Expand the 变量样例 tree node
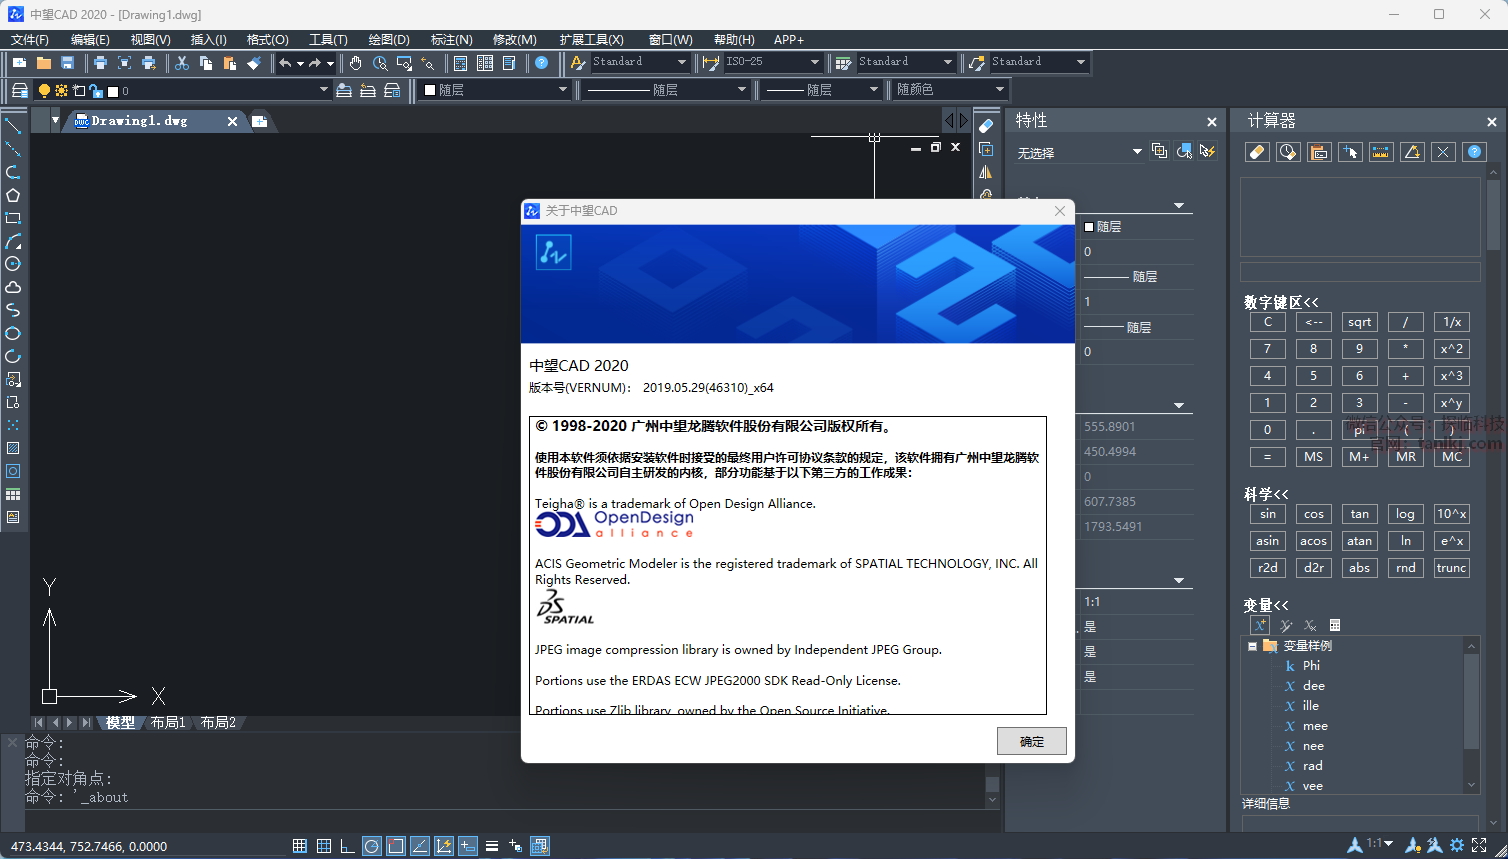The width and height of the screenshot is (1508, 859). click(1252, 646)
